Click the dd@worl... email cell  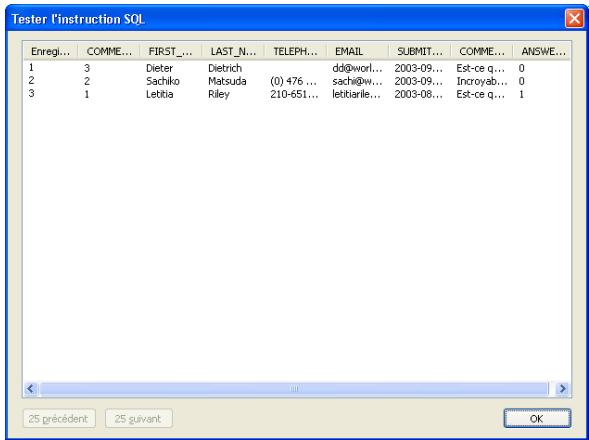coord(357,68)
